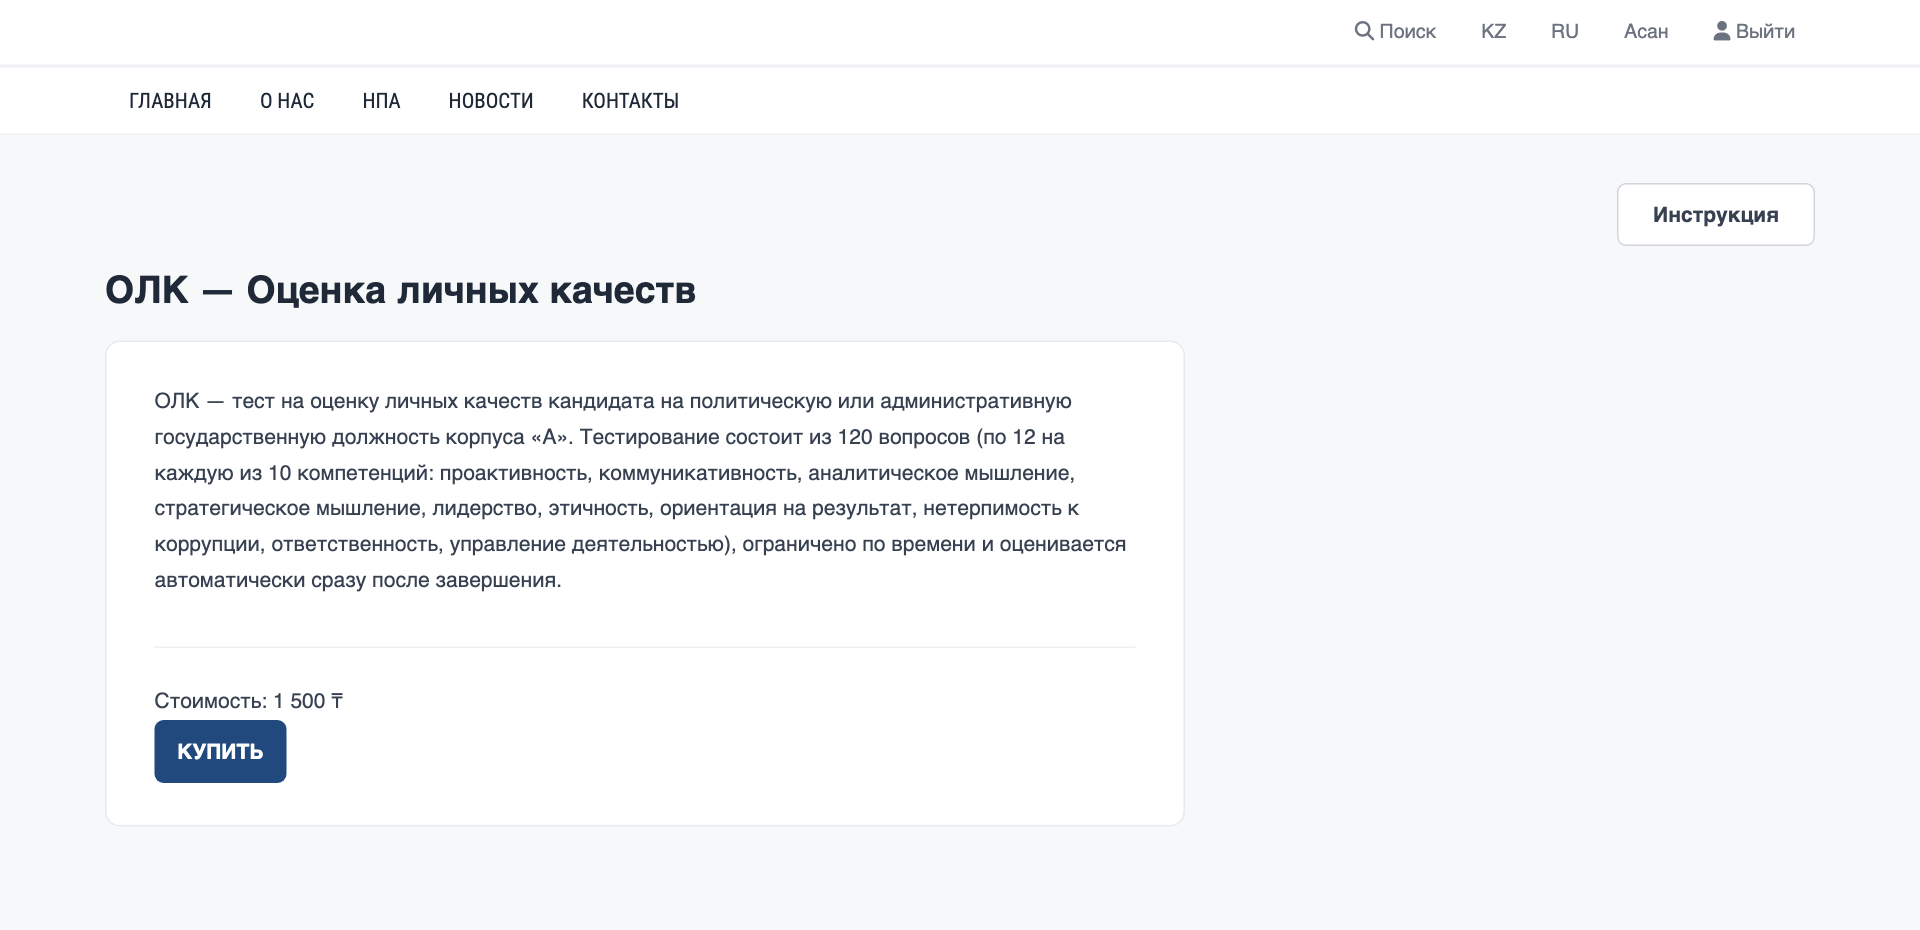Open the КОНТАКТЫ page
The width and height of the screenshot is (1920, 930).
tap(630, 101)
